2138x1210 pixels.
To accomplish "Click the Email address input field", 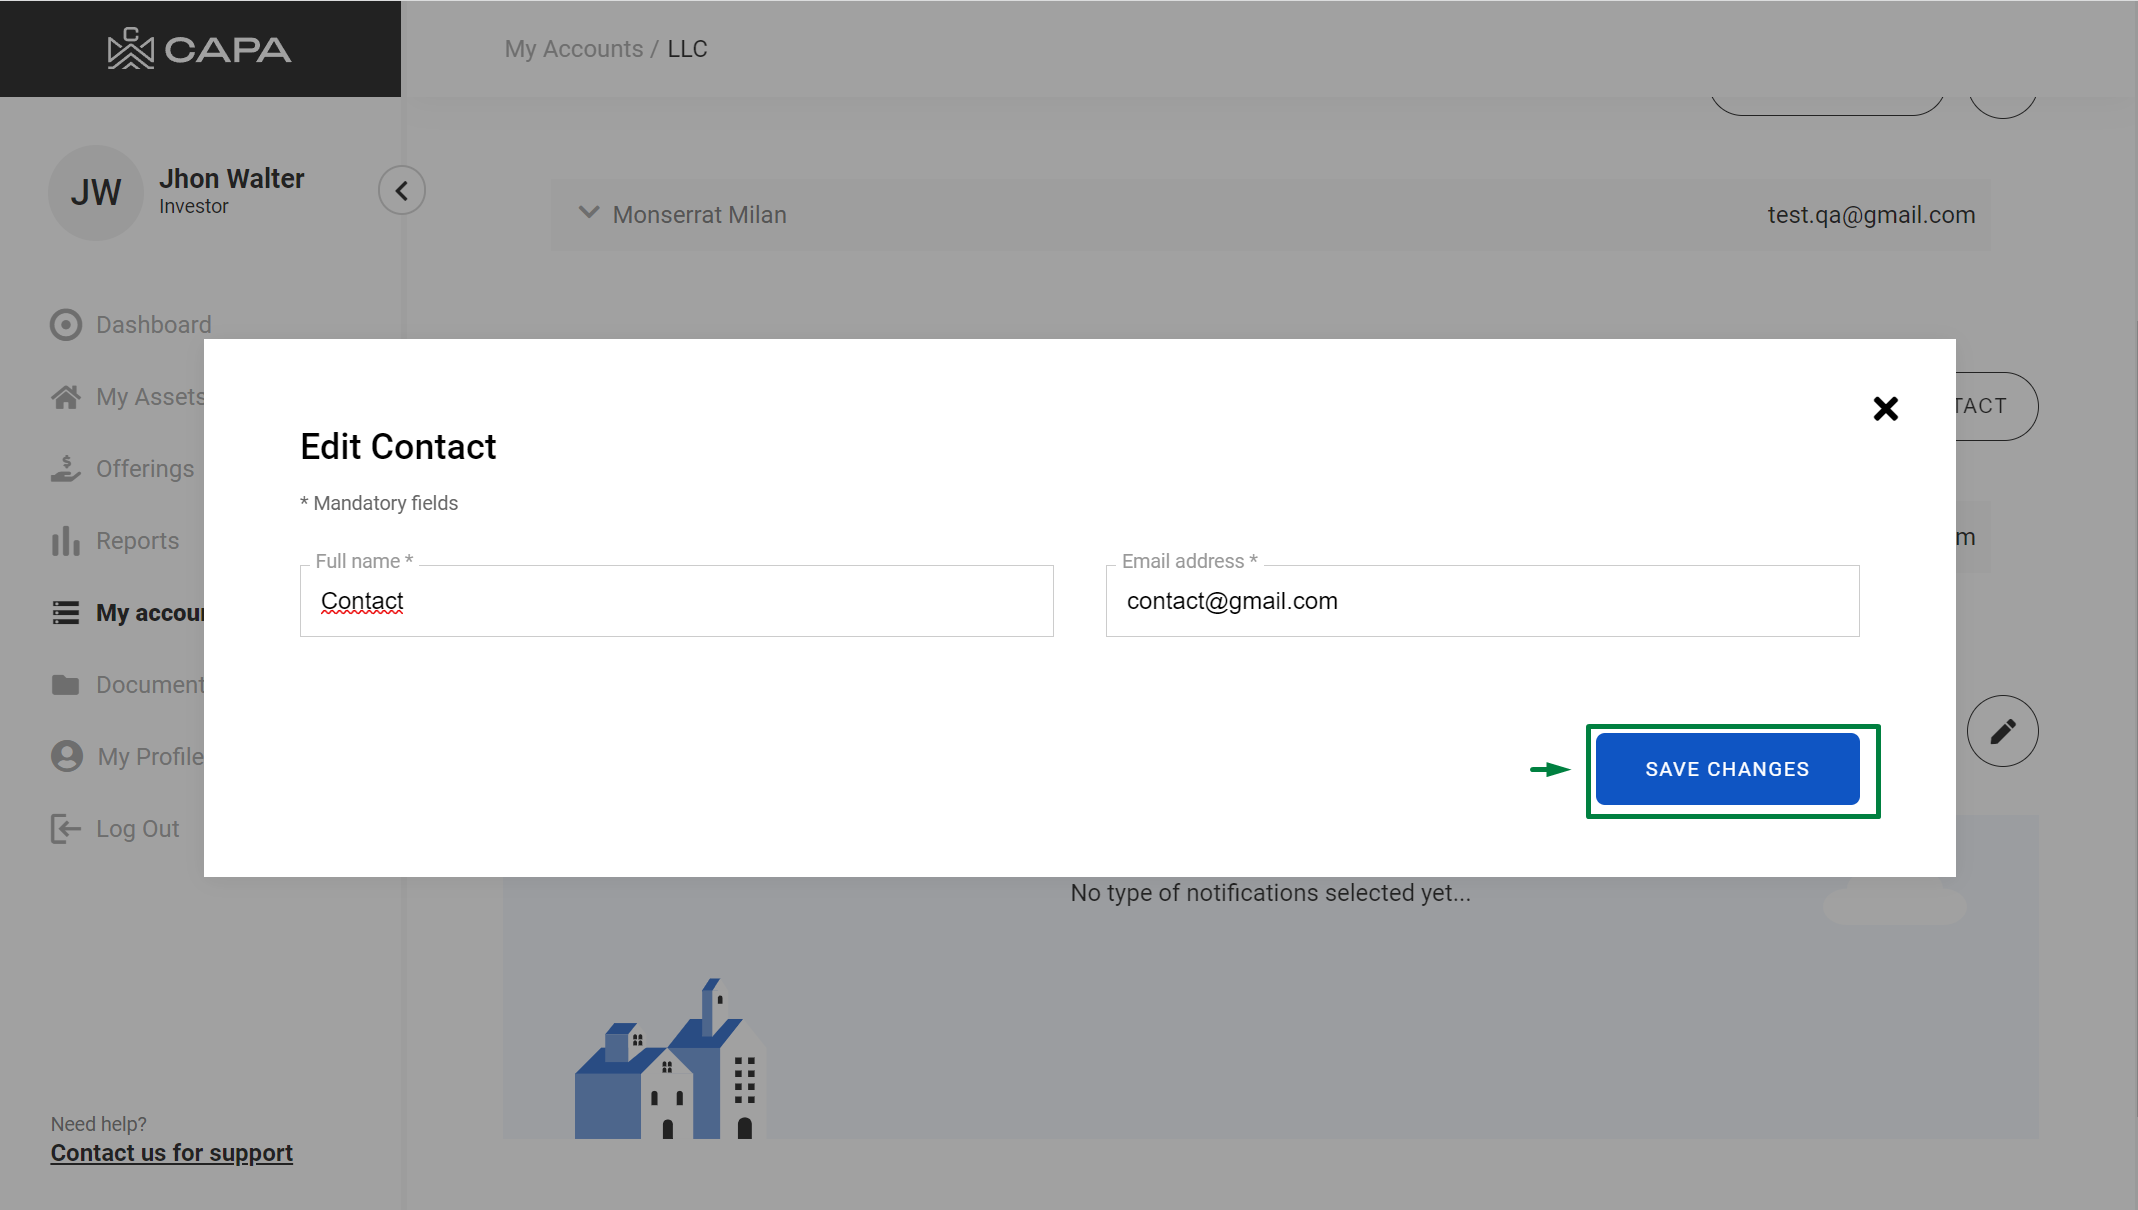I will pyautogui.click(x=1482, y=601).
